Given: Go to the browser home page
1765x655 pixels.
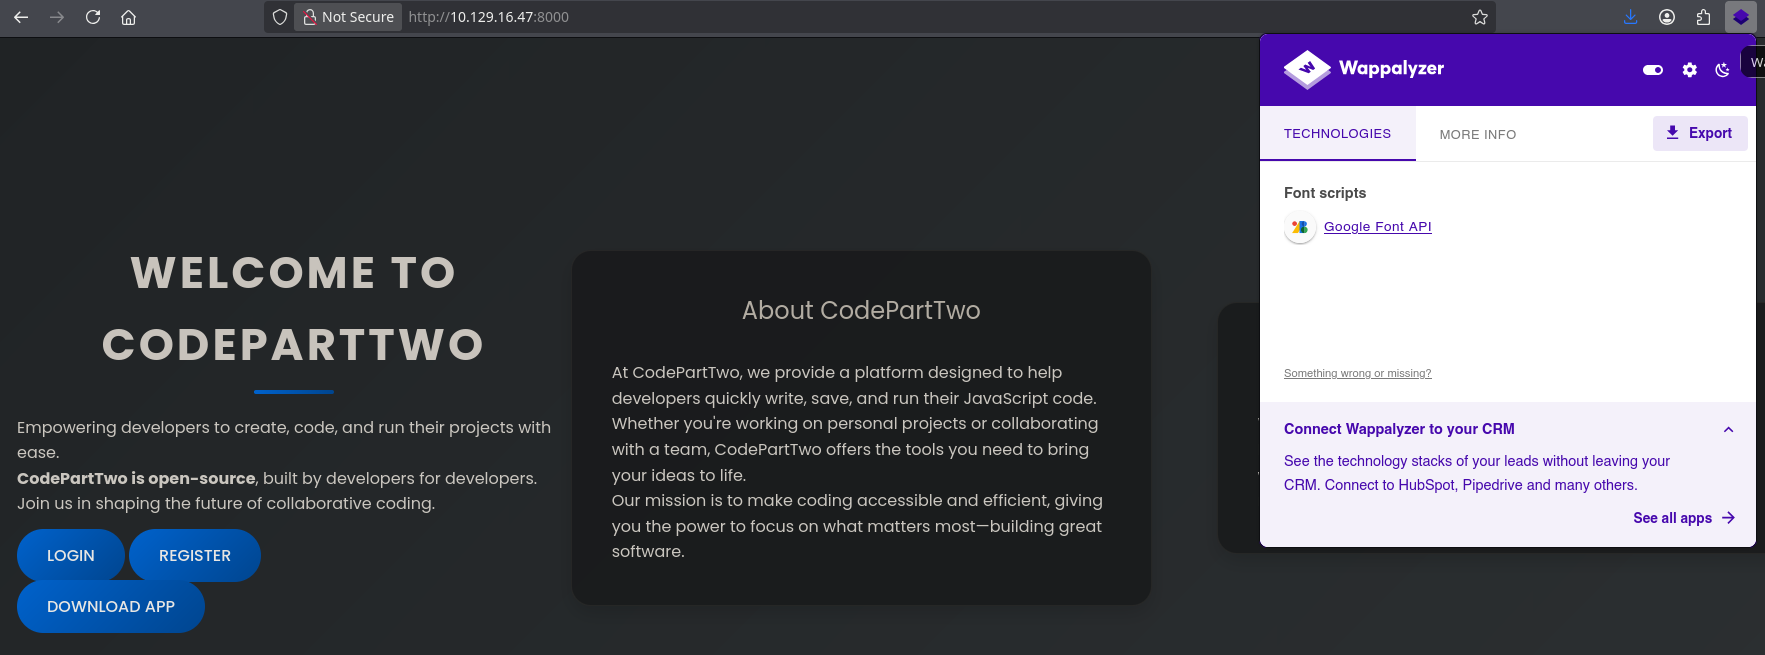Looking at the screenshot, I should pyautogui.click(x=129, y=17).
